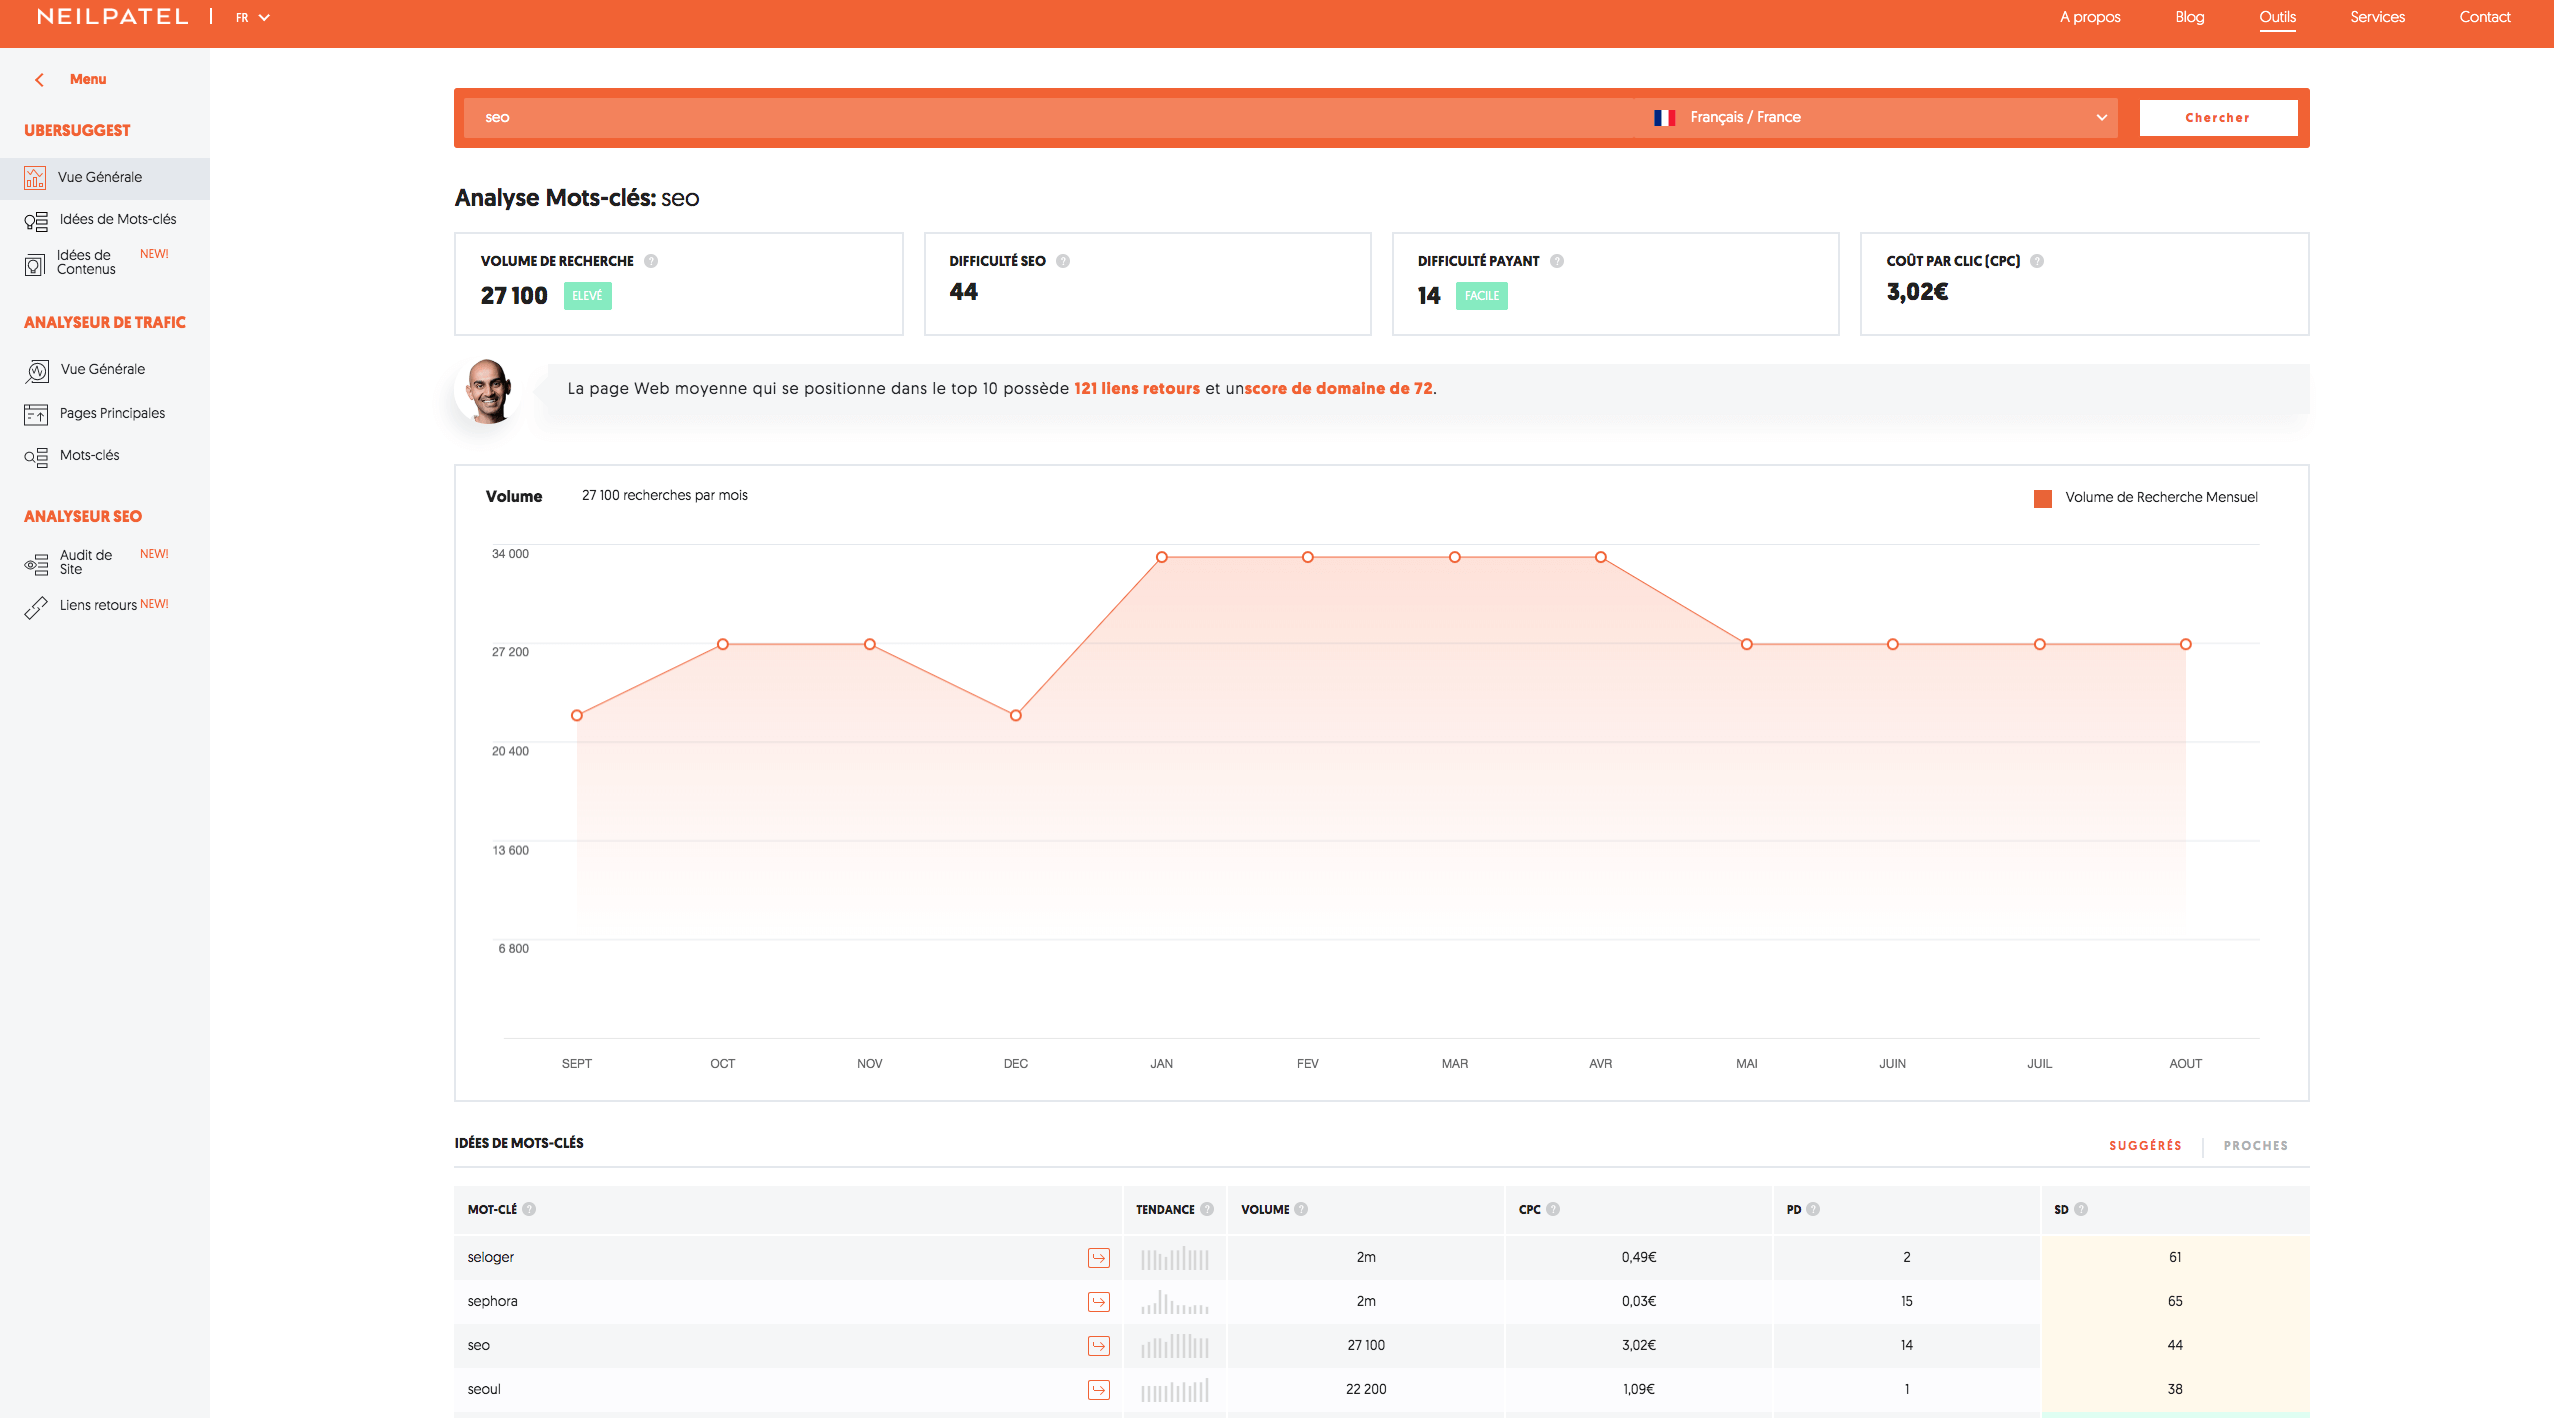Screen dimensions: 2554x1418
Task: Click the help icon next to CPC column header
Action: click(x=1553, y=1209)
